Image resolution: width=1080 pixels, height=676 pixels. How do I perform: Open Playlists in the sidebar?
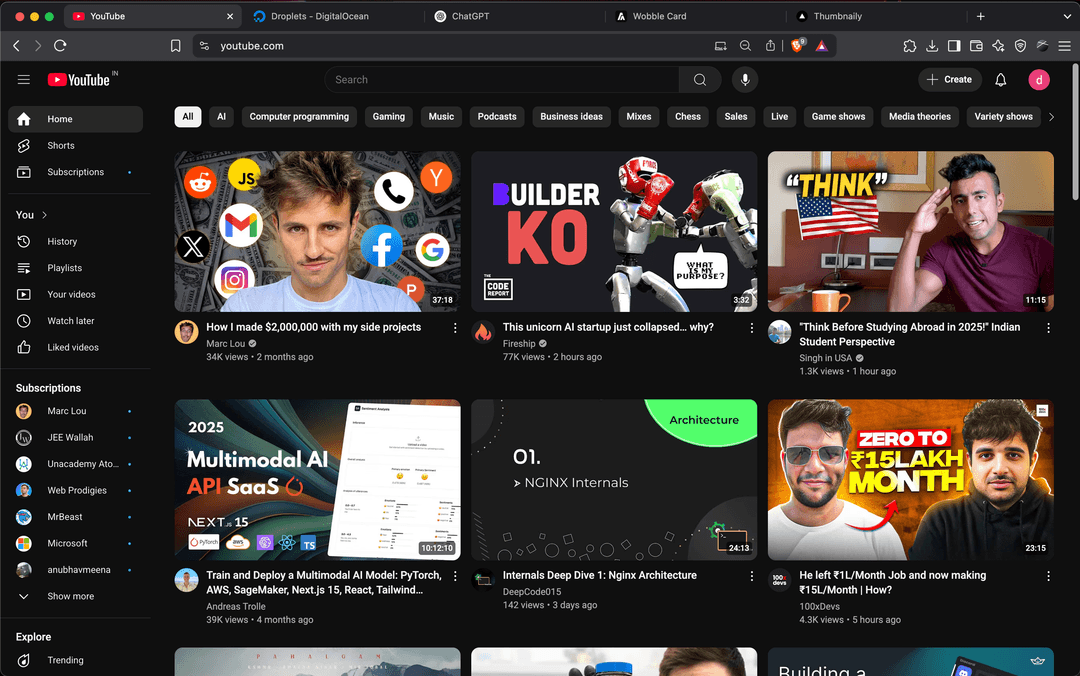click(75, 268)
